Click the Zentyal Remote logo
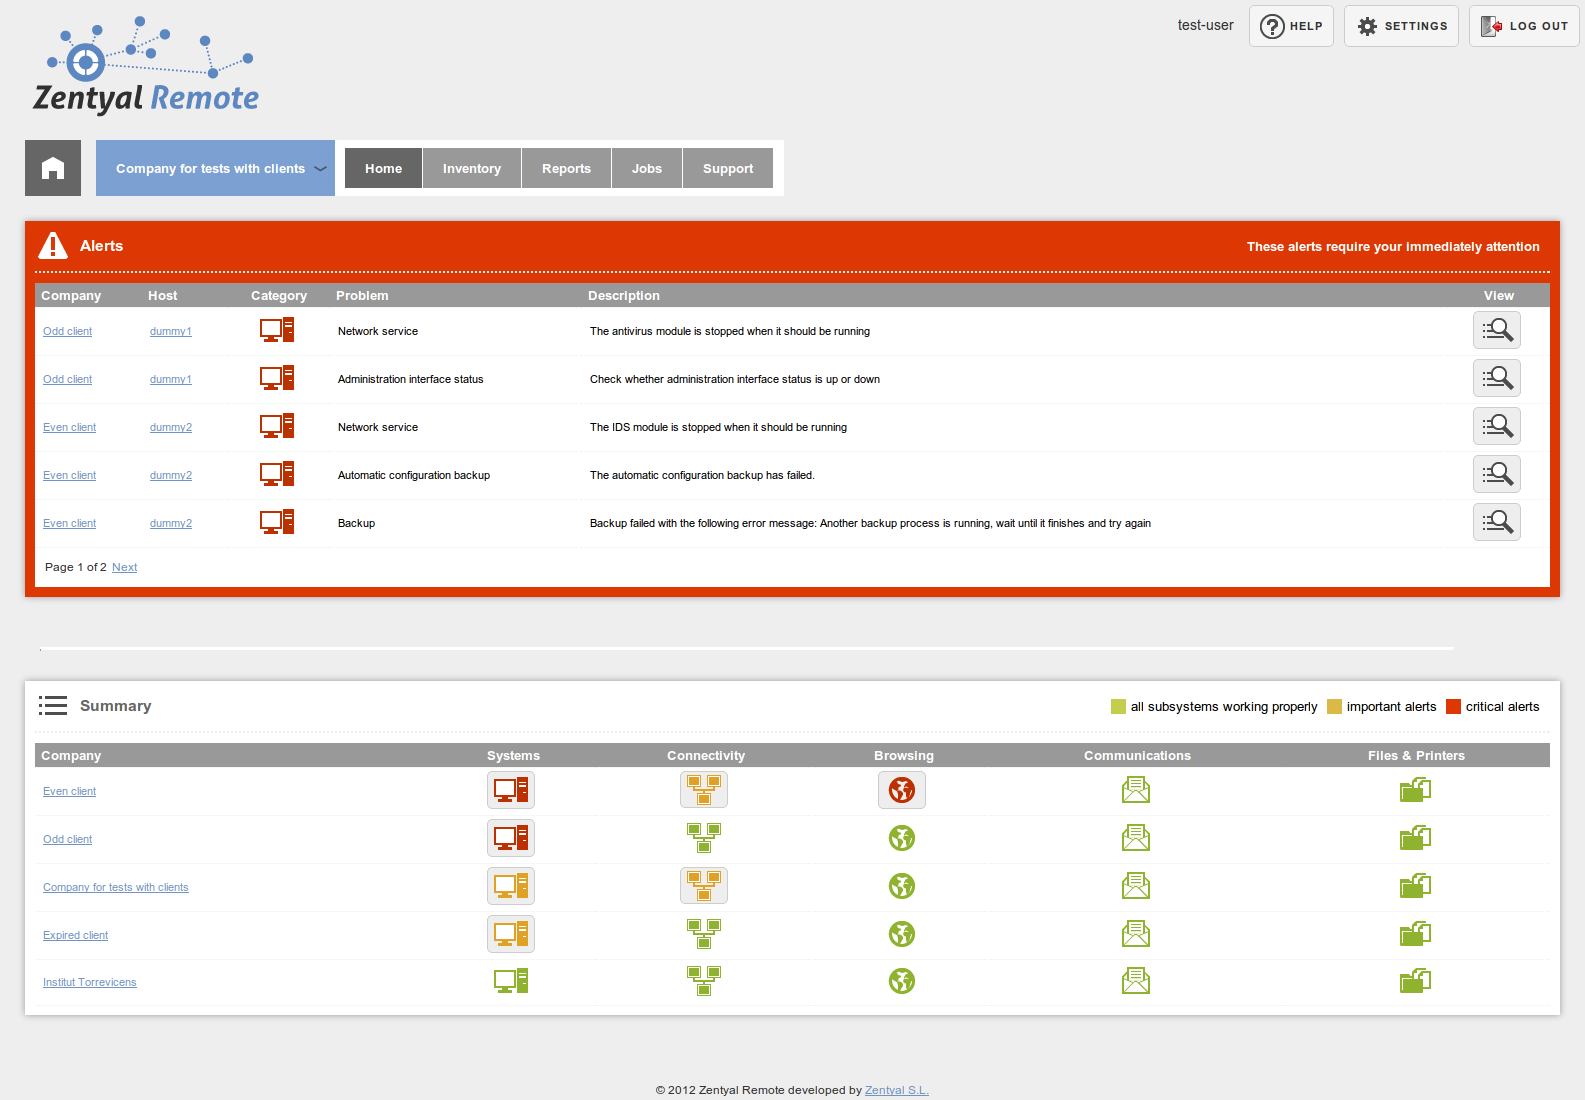 click(x=146, y=66)
